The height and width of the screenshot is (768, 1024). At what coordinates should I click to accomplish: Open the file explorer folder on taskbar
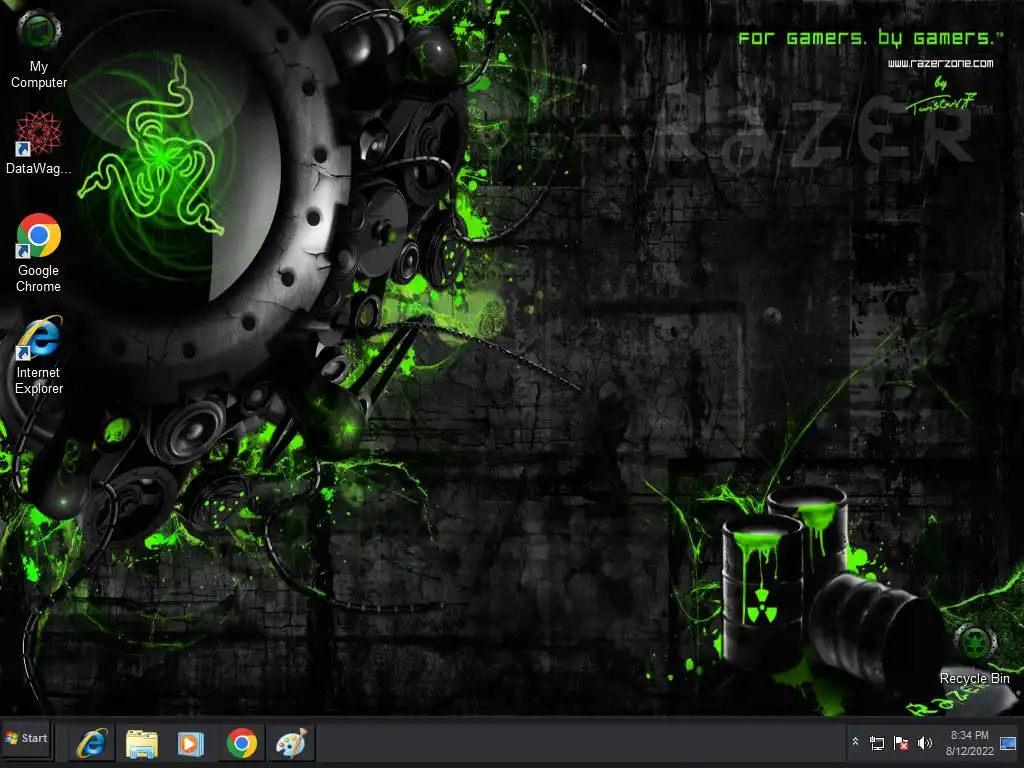pyautogui.click(x=142, y=743)
